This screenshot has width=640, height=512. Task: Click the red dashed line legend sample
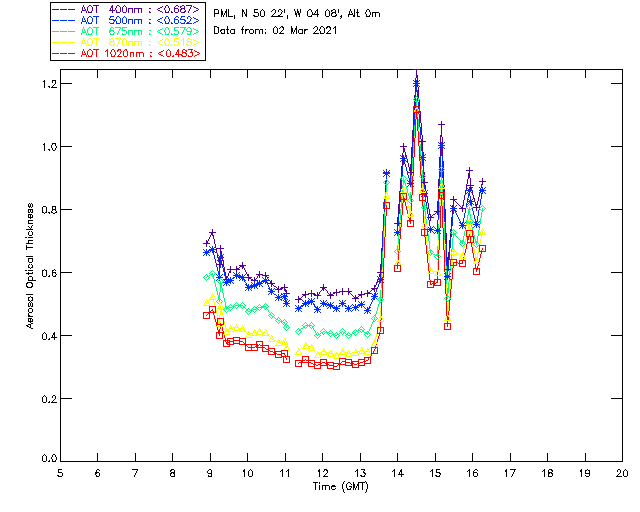(64, 53)
